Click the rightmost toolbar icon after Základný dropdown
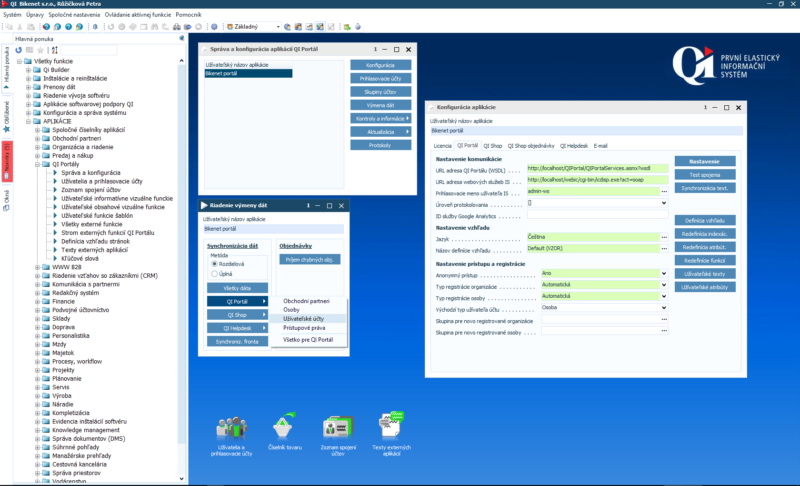This screenshot has width=800, height=486. 358,27
